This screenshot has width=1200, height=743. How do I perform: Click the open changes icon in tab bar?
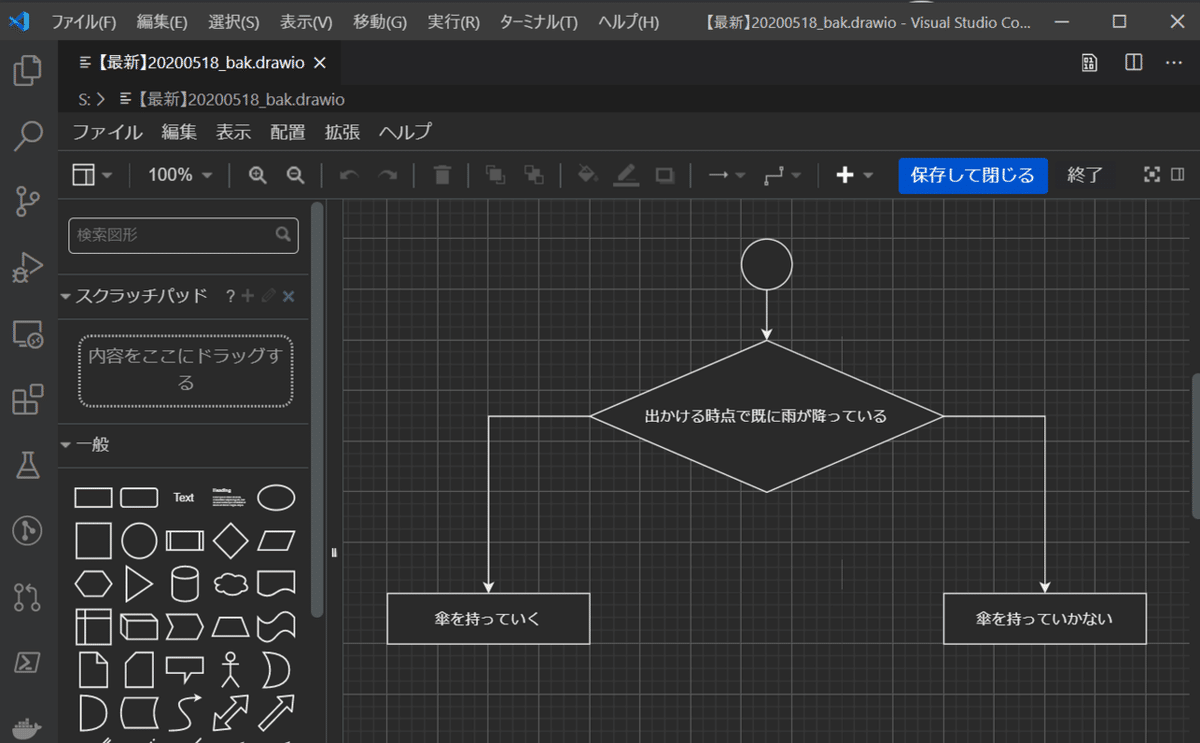click(1090, 62)
